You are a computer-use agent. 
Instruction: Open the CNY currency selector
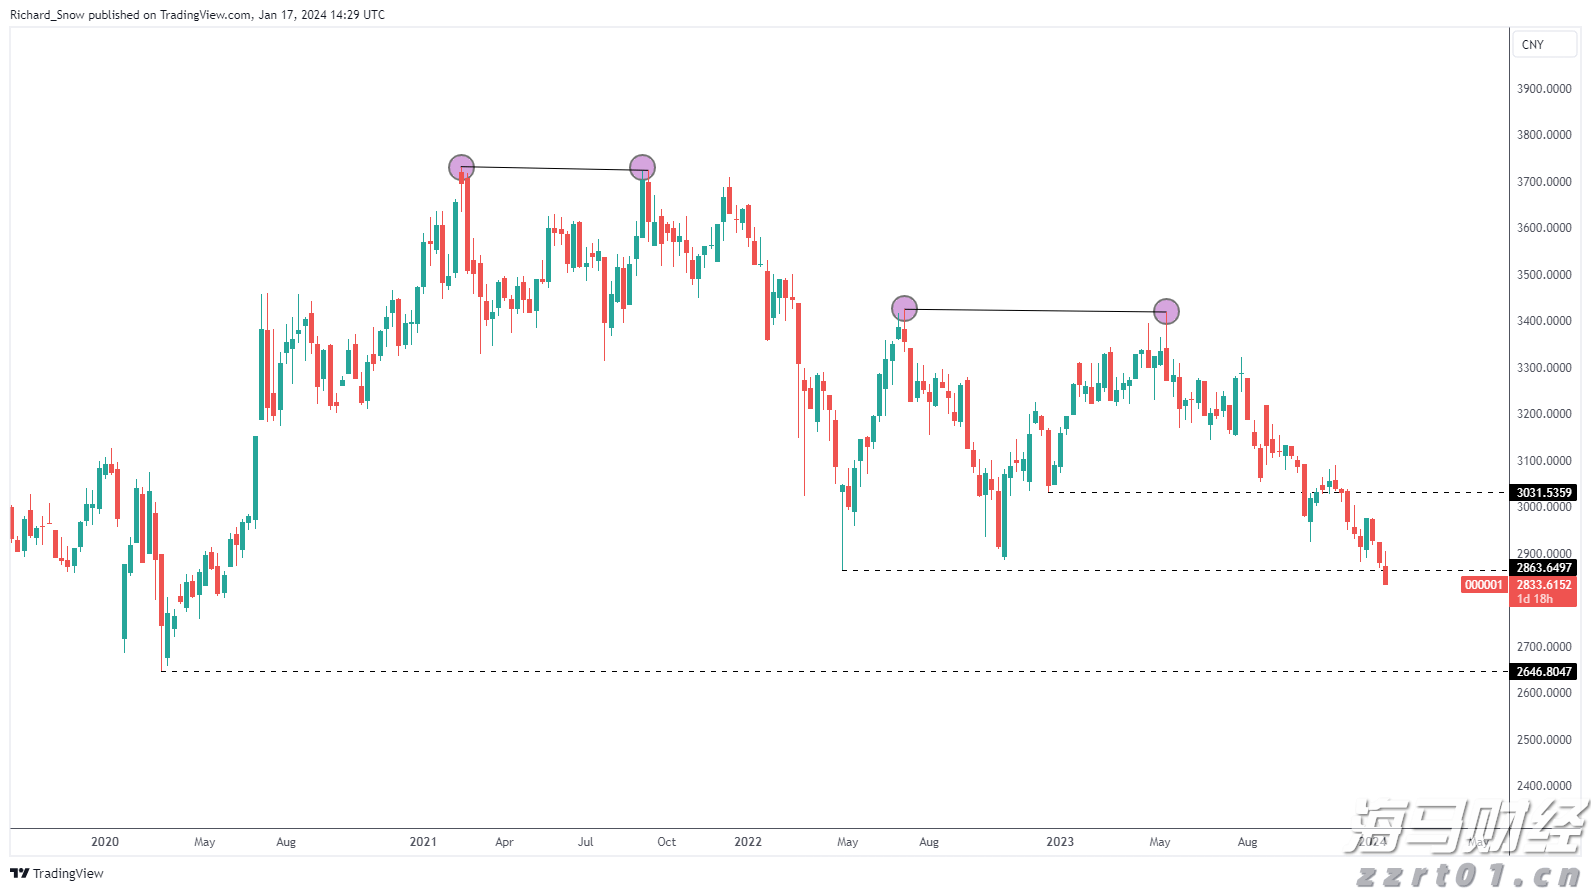click(x=1543, y=44)
